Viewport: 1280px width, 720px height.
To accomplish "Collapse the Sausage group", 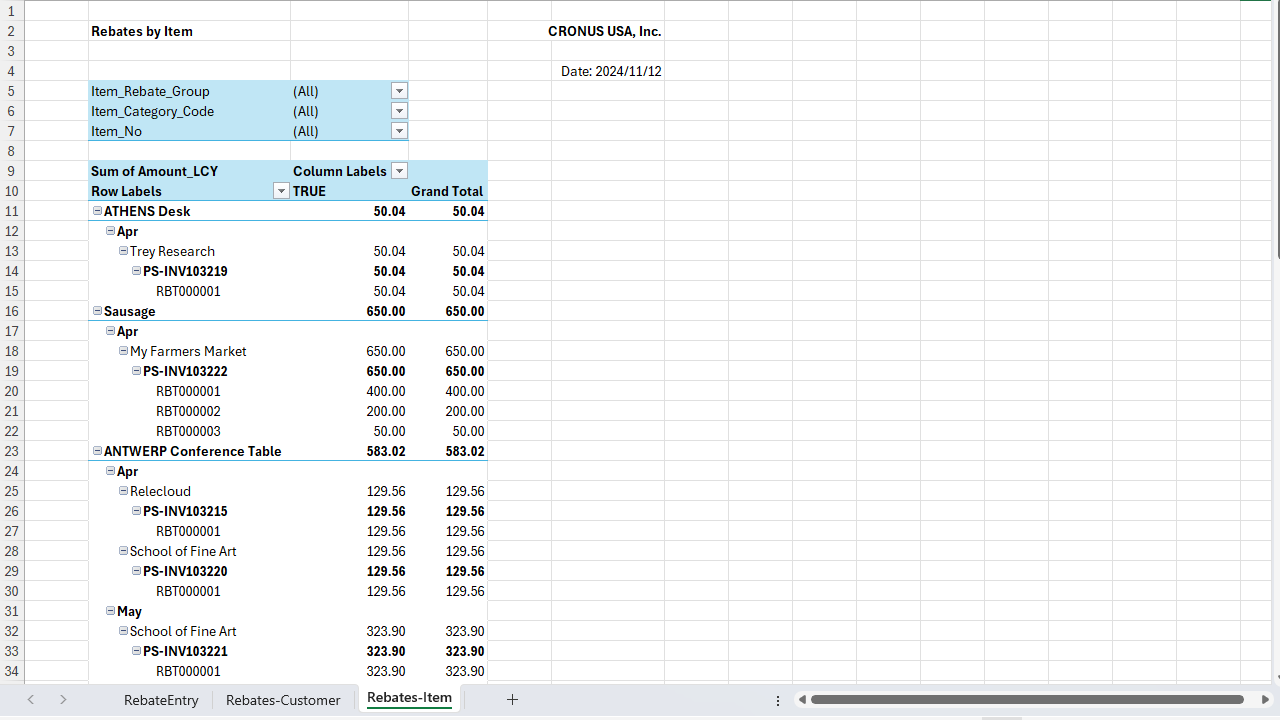I will point(98,311).
